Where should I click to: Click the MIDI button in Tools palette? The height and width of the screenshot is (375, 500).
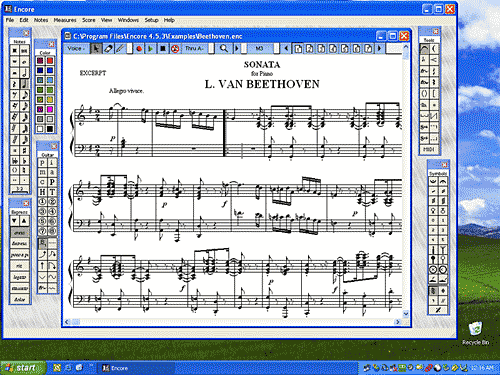[x=429, y=149]
